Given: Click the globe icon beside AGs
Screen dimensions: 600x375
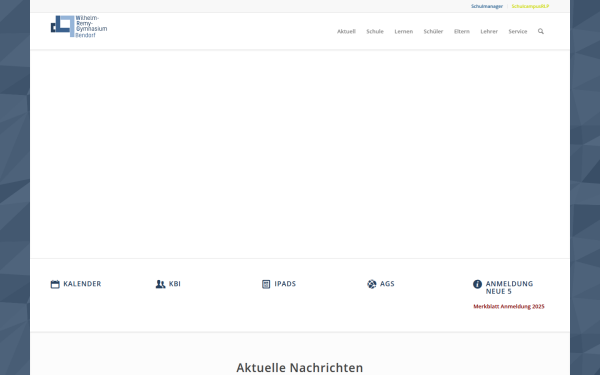Looking at the screenshot, I should (372, 284).
